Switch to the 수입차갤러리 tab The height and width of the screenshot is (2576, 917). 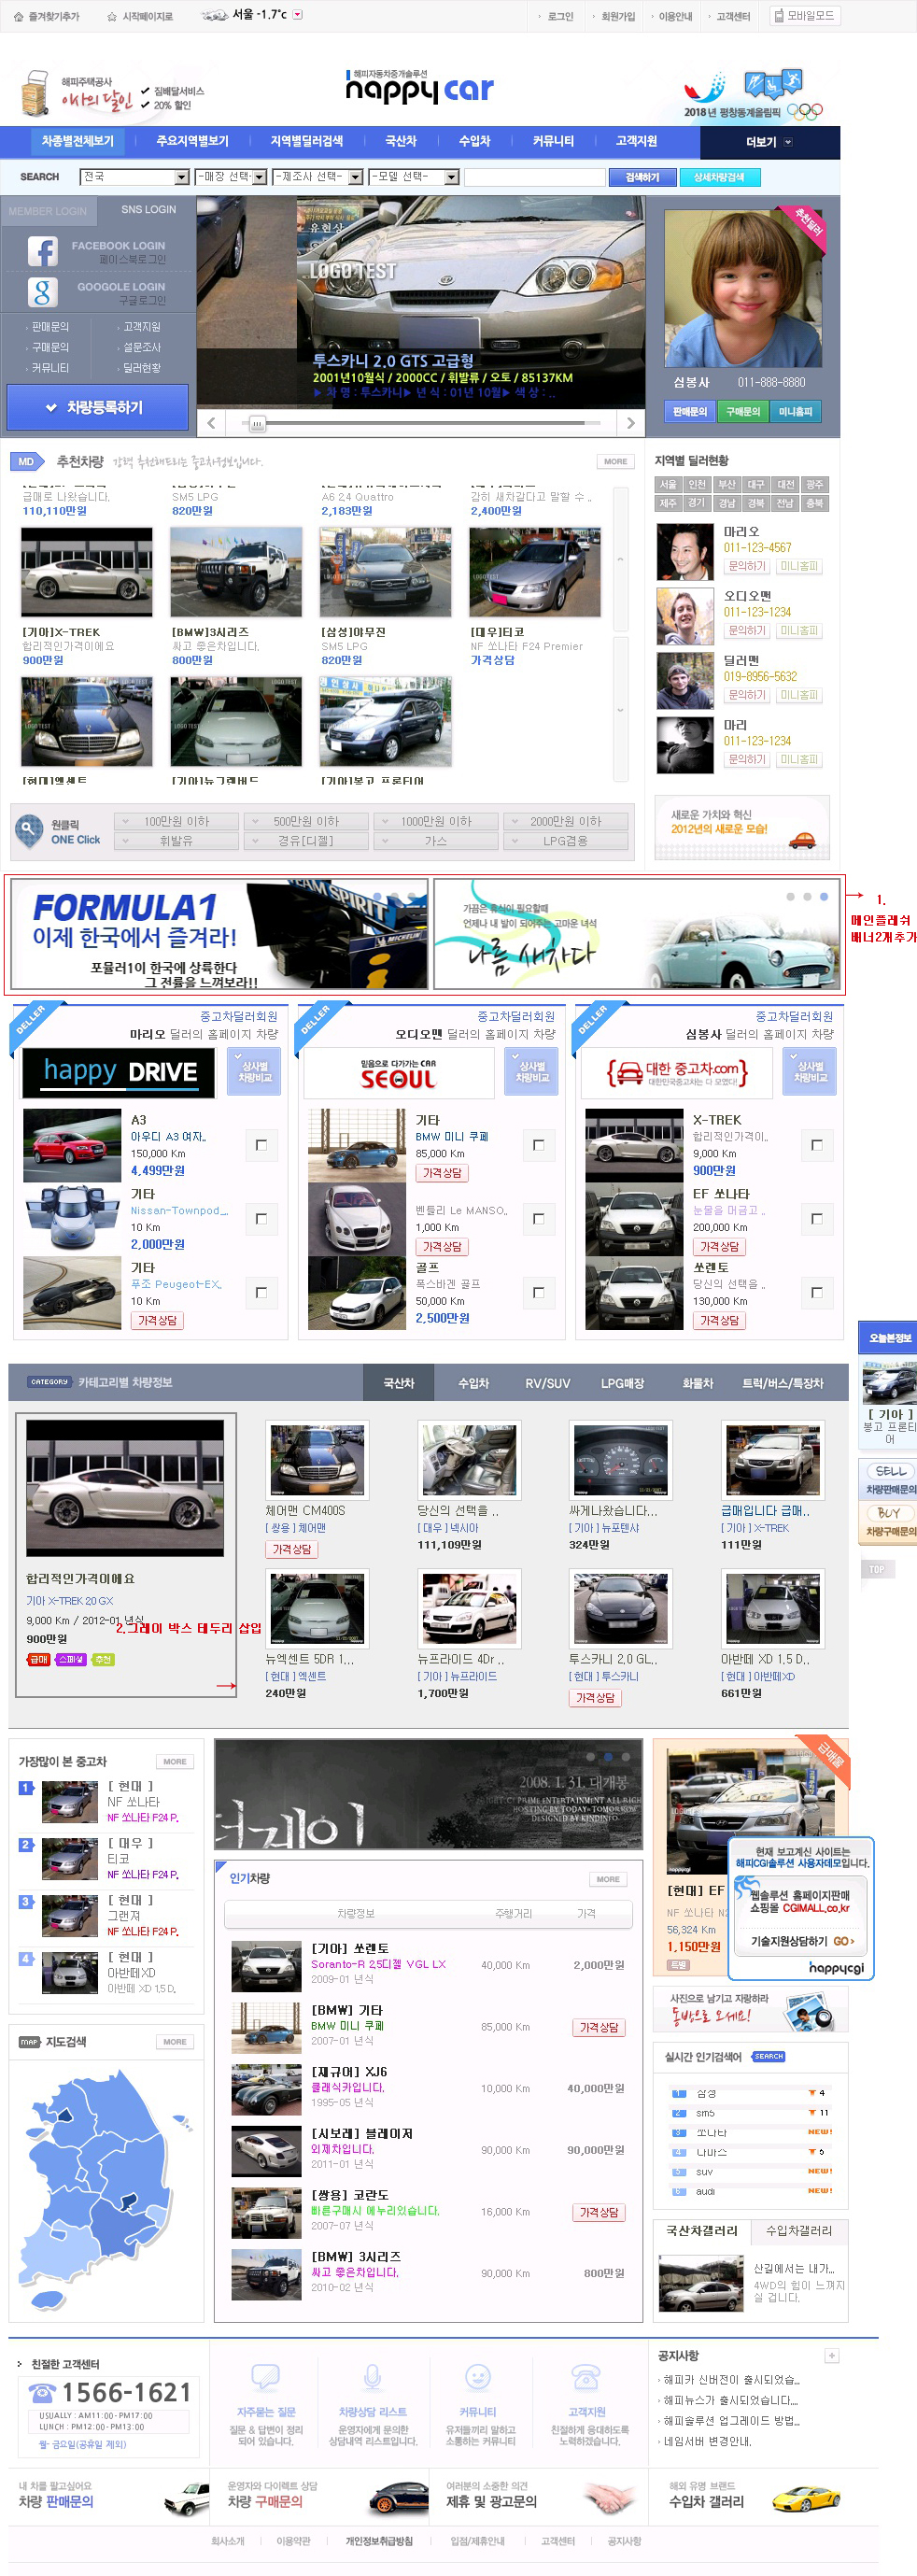[799, 2230]
